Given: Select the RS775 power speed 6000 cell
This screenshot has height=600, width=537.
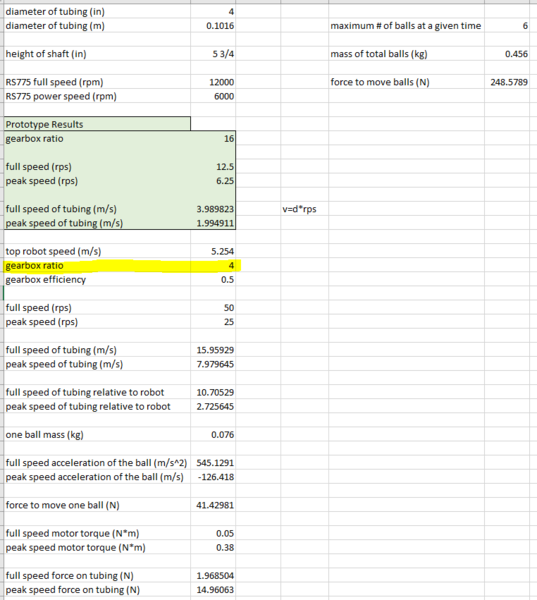Looking at the screenshot, I should click(213, 96).
